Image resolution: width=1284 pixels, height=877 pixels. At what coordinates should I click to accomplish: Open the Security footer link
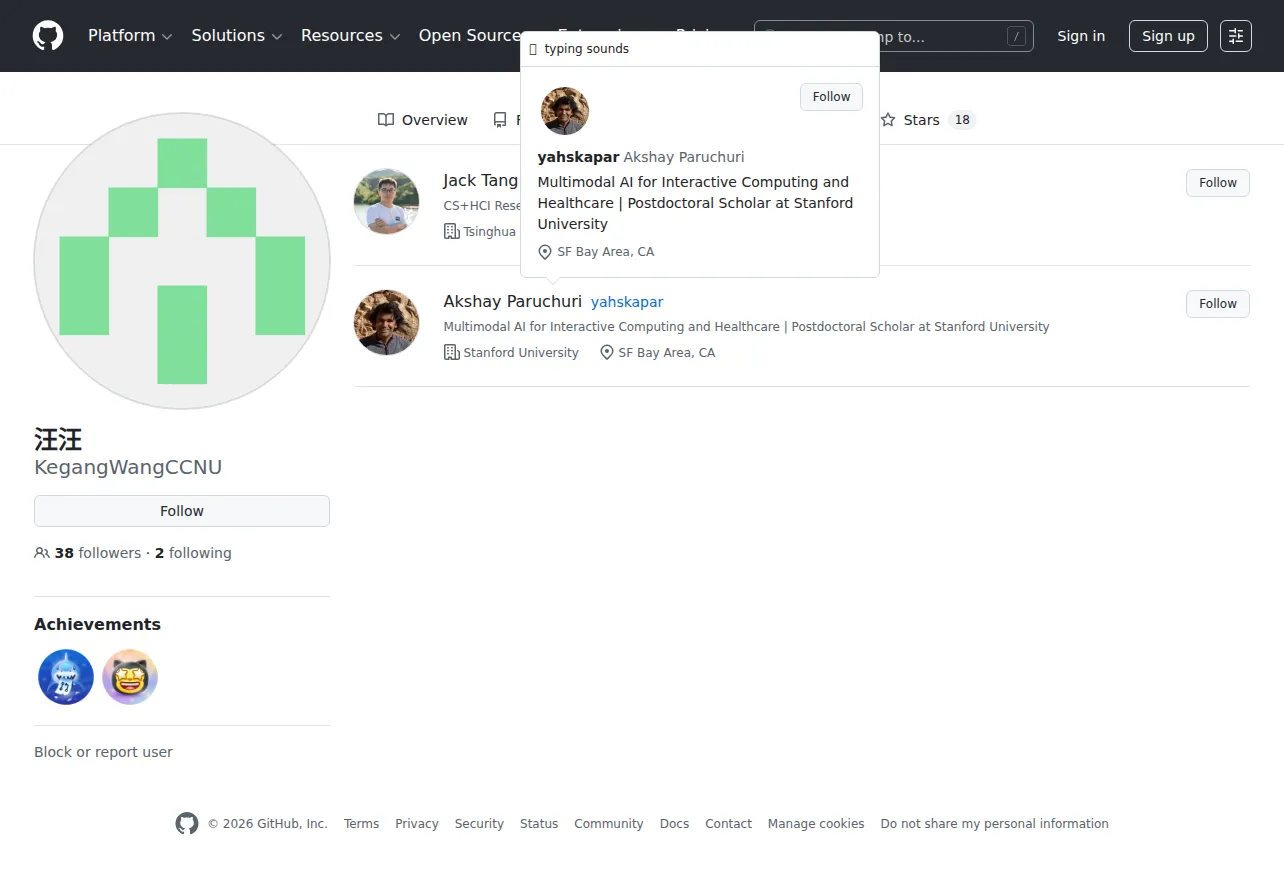[x=479, y=824]
